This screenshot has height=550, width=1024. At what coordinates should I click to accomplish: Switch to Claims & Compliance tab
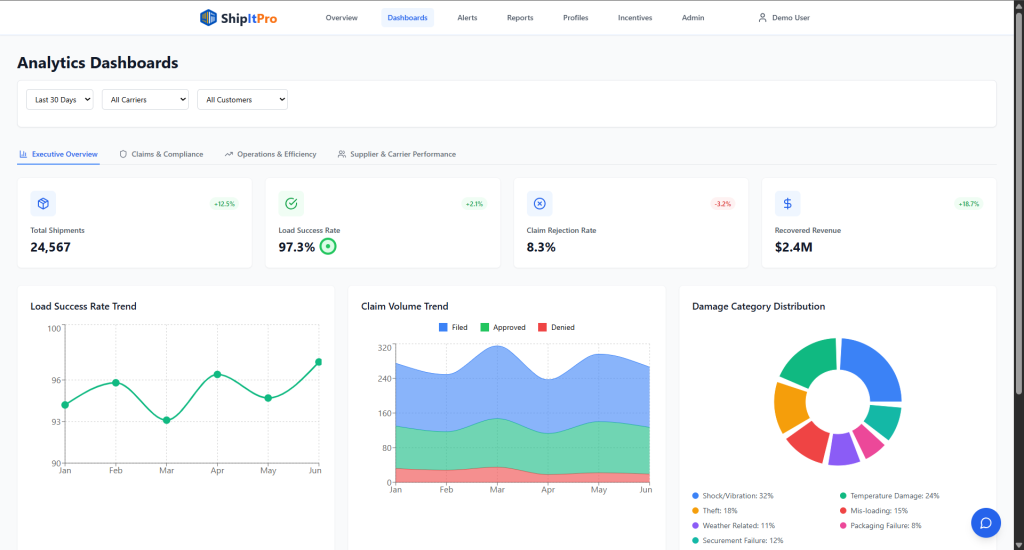[x=161, y=154]
